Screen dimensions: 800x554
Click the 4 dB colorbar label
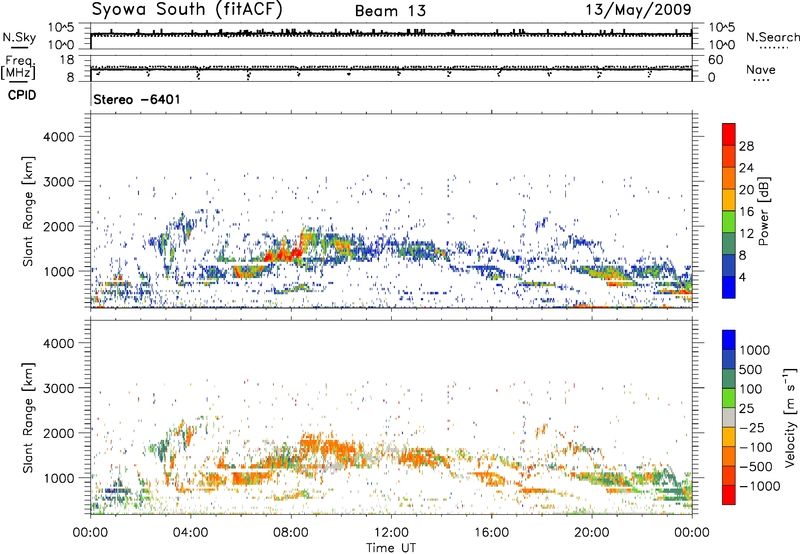tap(742, 277)
